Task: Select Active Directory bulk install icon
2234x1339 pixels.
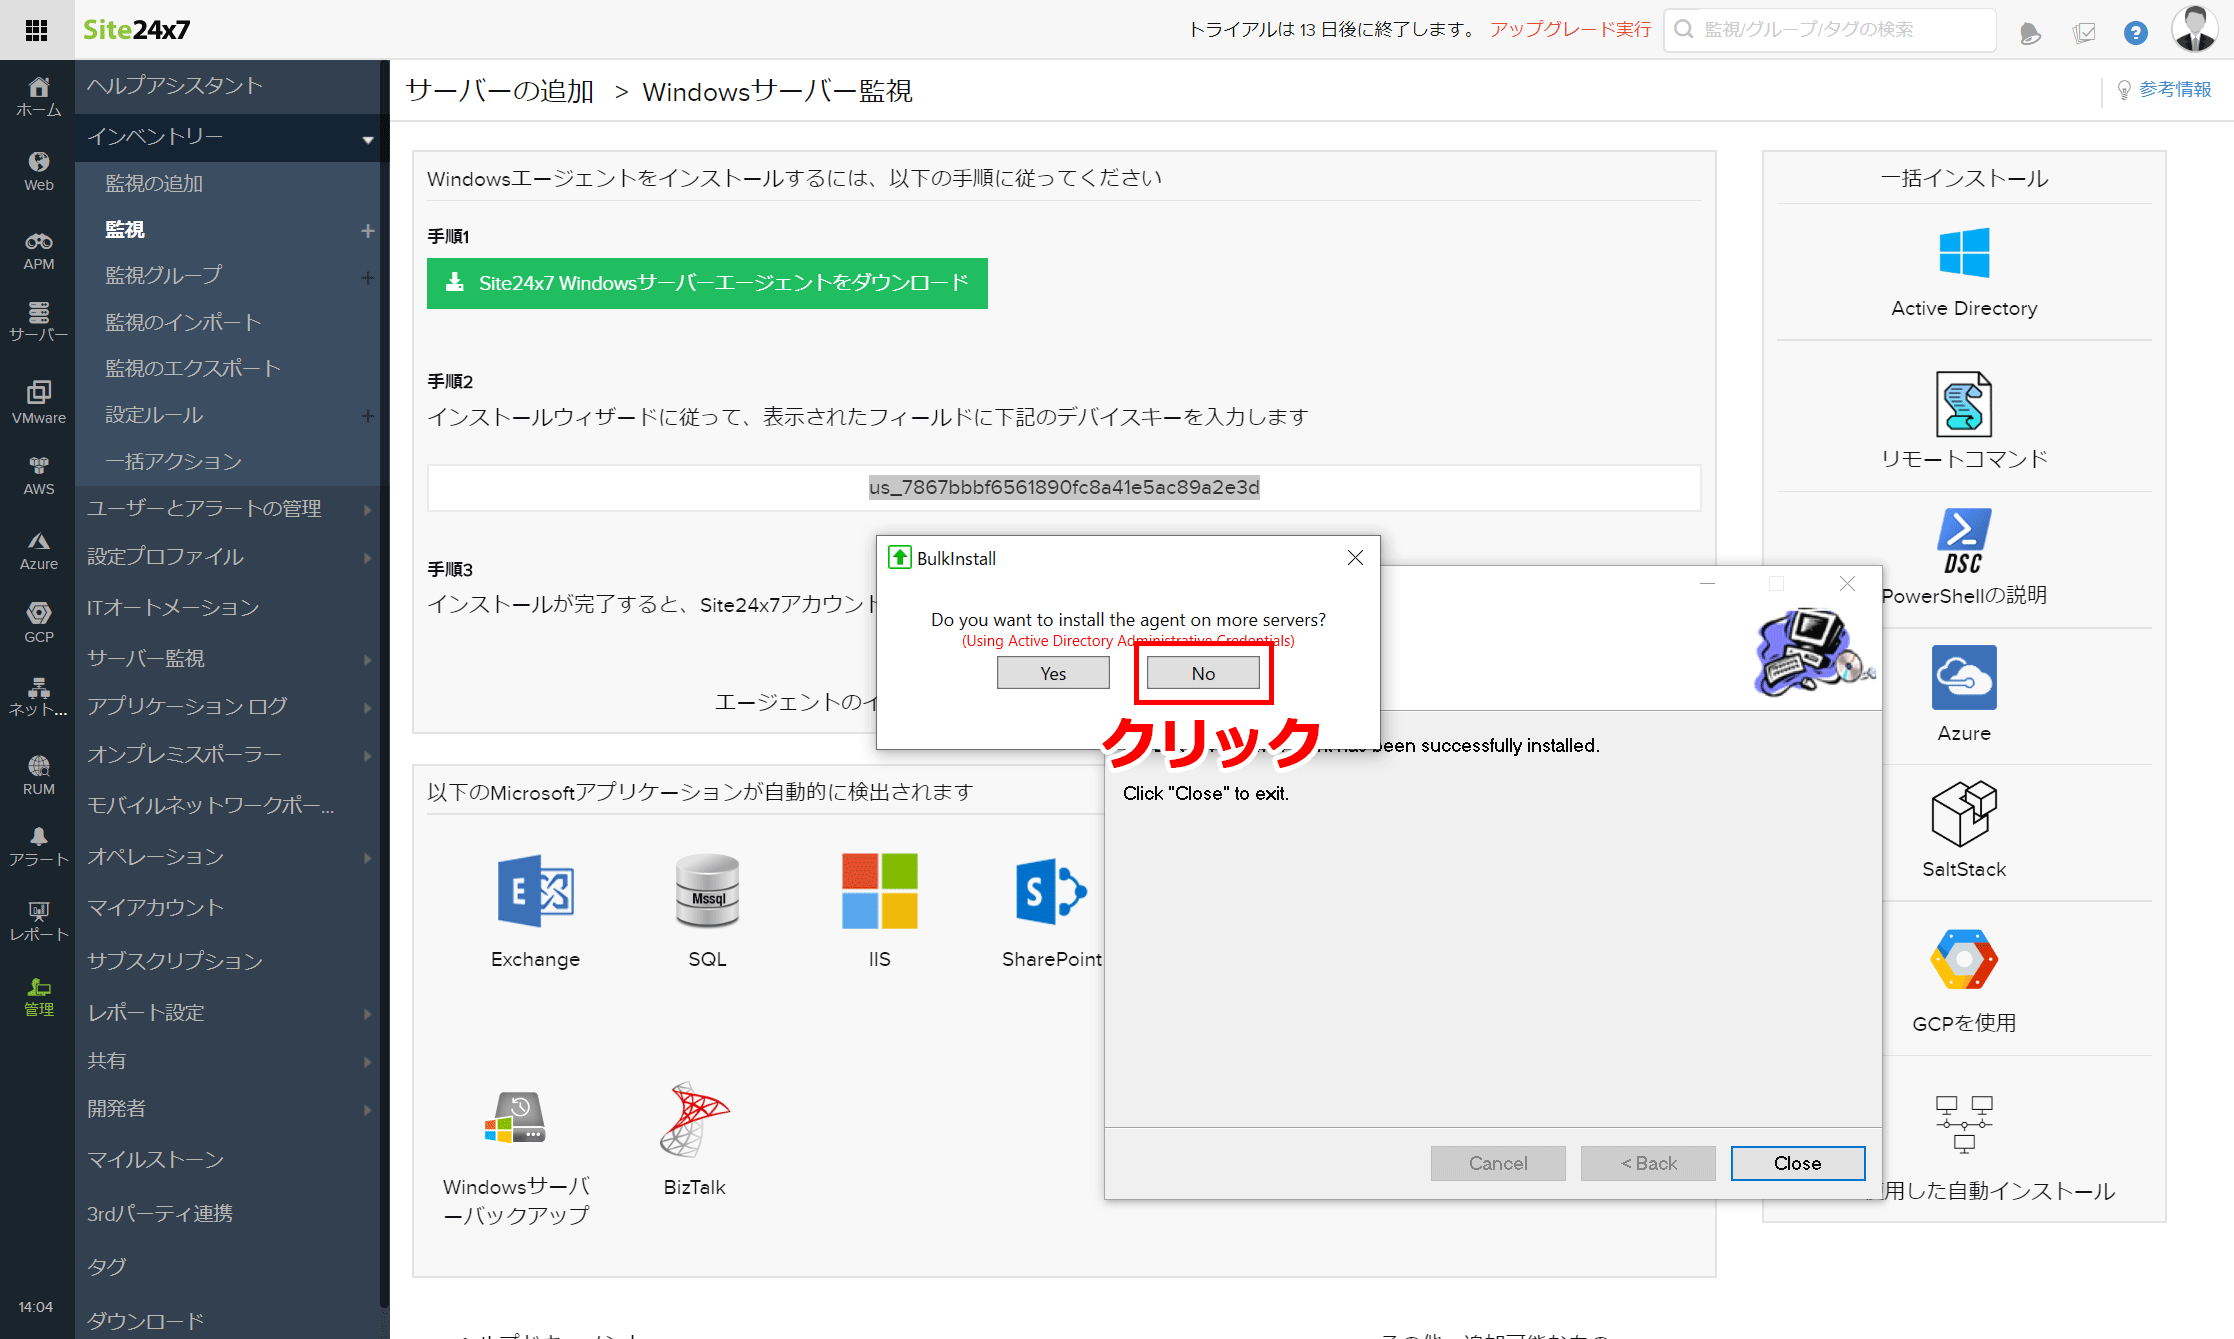Action: click(x=1964, y=252)
